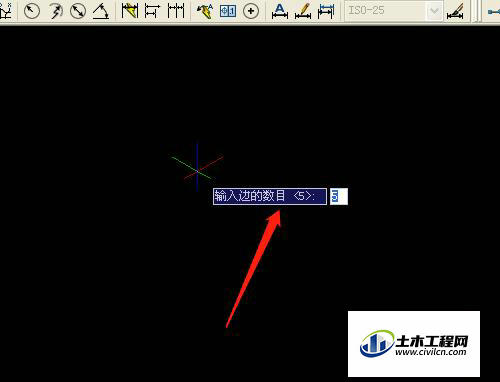The height and width of the screenshot is (382, 500).
Task: Select the Angular dimension tool
Action: (101, 11)
